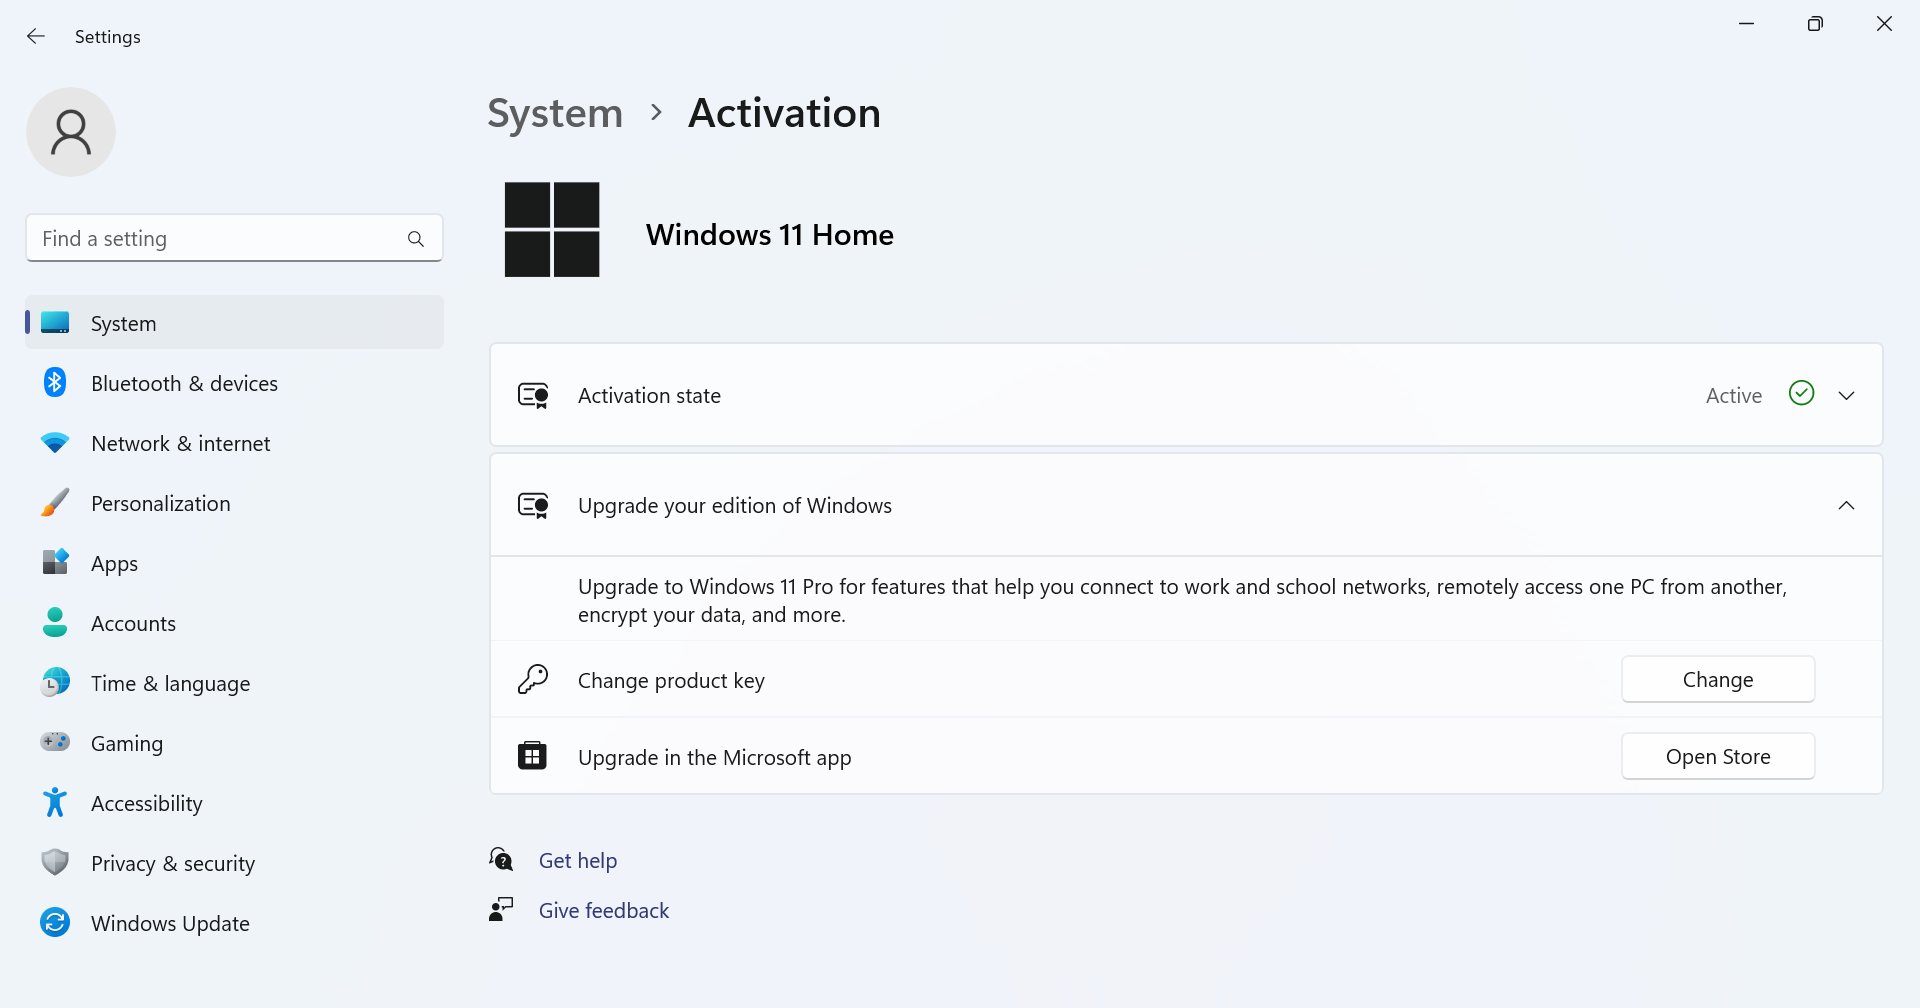Viewport: 1920px width, 1008px height.
Task: Select the Accounts person icon in sidebar
Action: tap(55, 622)
